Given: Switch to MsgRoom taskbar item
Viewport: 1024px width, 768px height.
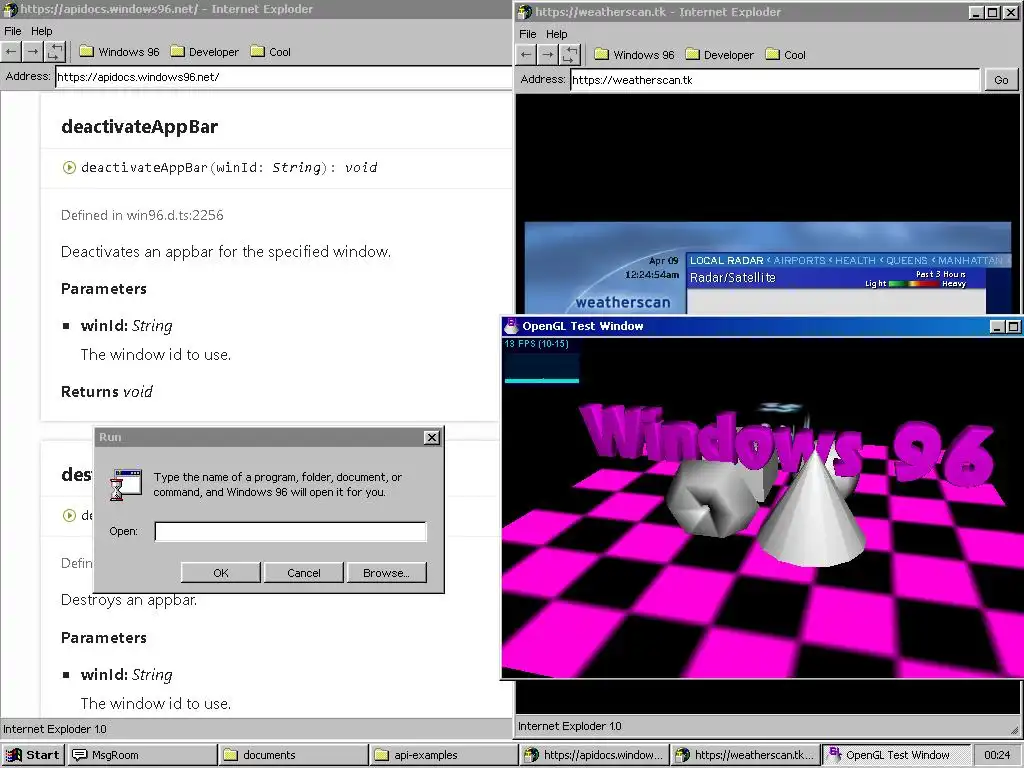Looking at the screenshot, I should (142, 755).
